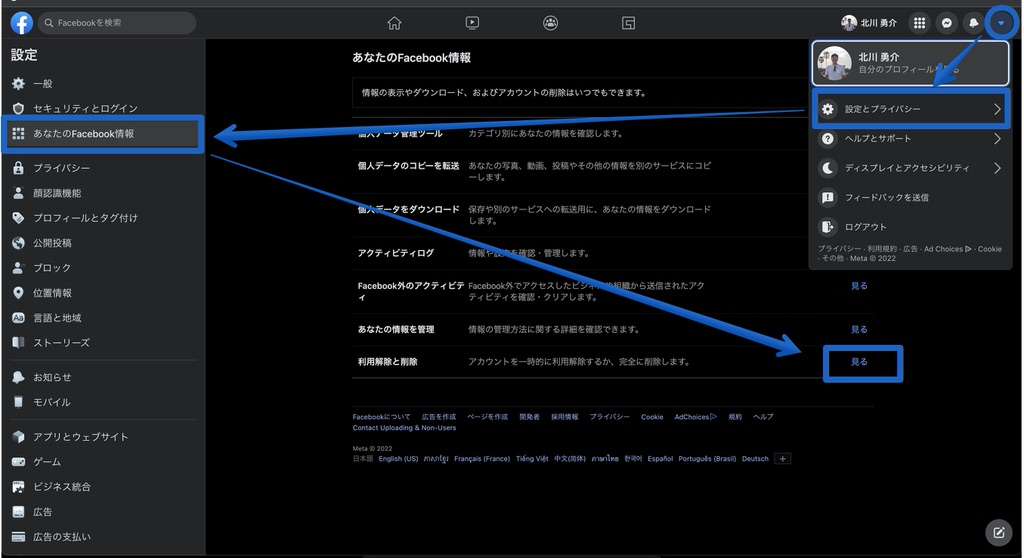The width and height of the screenshot is (1024, 558).
Task: Open ディスプレイとアクセシビリティ menu entry
Action: (x=910, y=168)
